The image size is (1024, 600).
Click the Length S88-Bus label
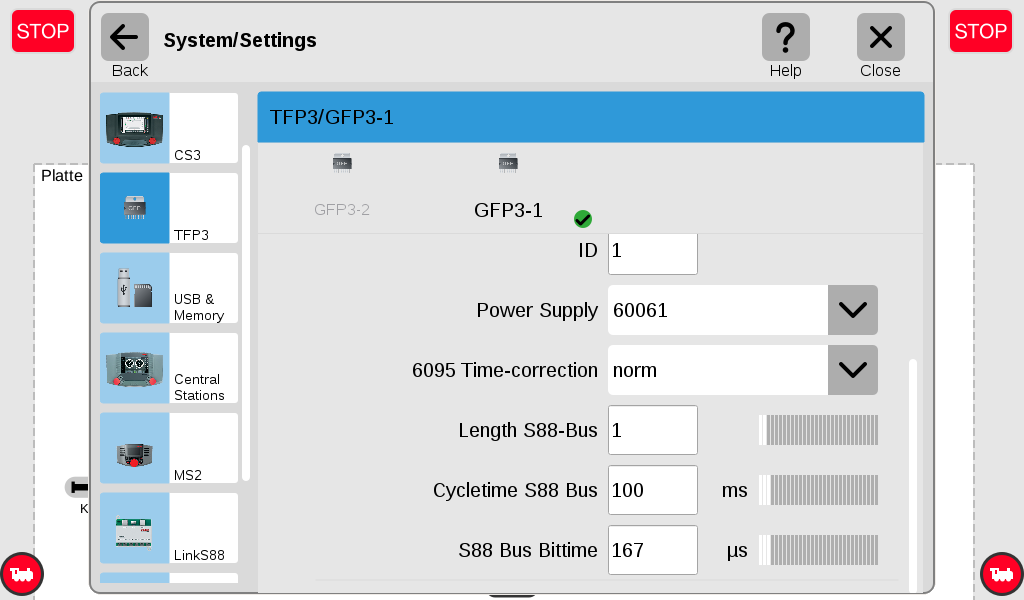528,430
